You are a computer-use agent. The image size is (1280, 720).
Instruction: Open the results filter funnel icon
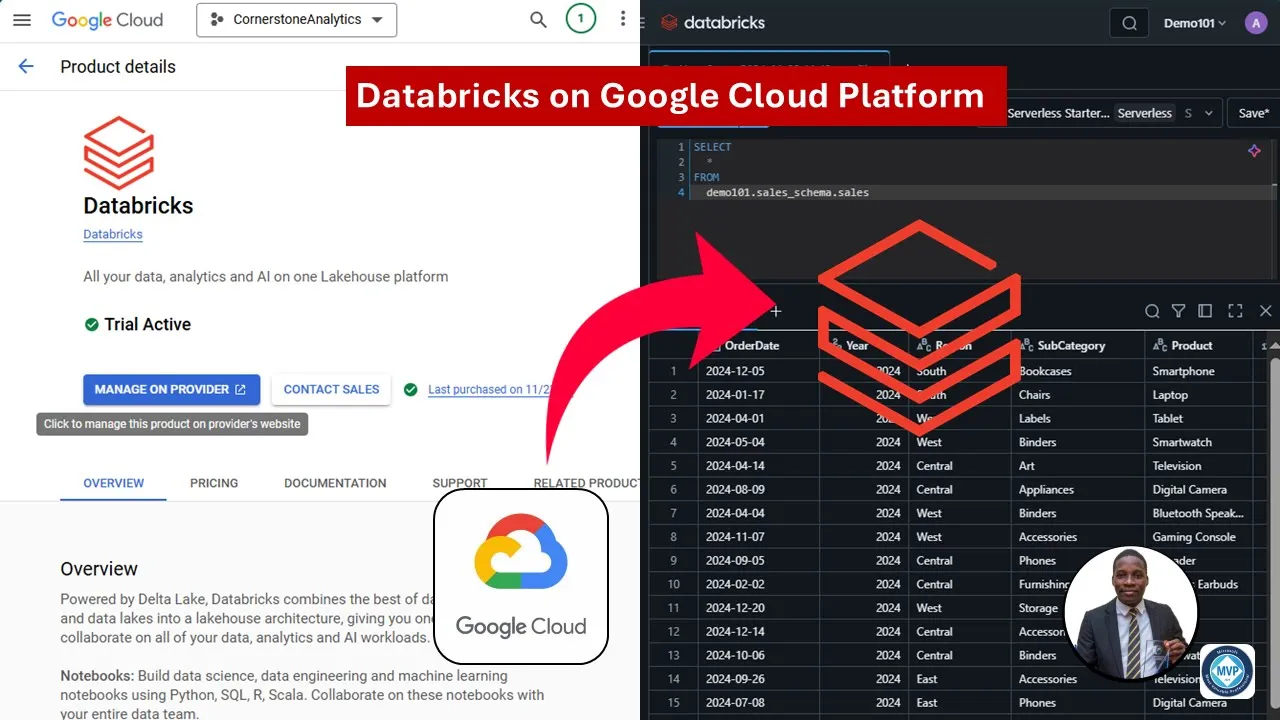1178,311
